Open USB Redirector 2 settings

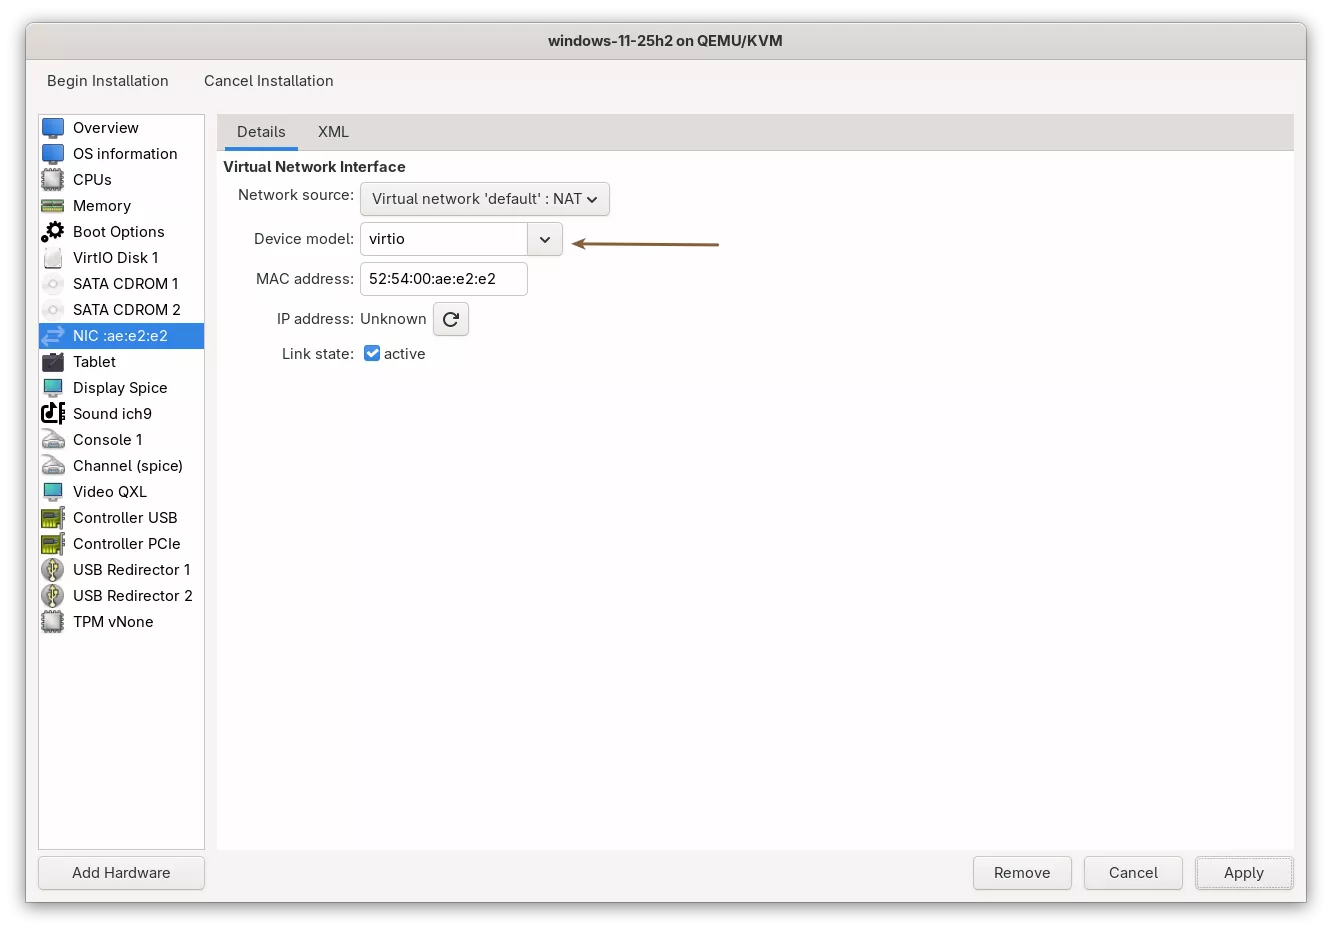coord(133,595)
